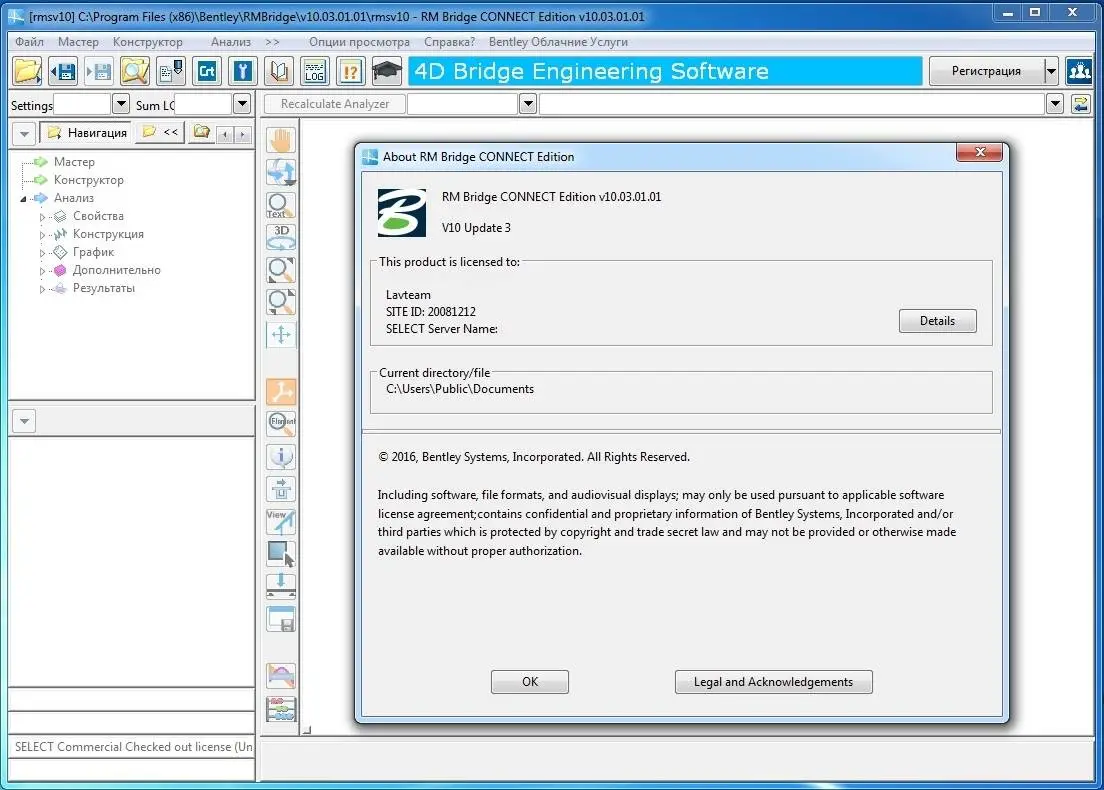1104x790 pixels.
Task: Open dropdown next to Recalculate Analyzer
Action: (528, 104)
